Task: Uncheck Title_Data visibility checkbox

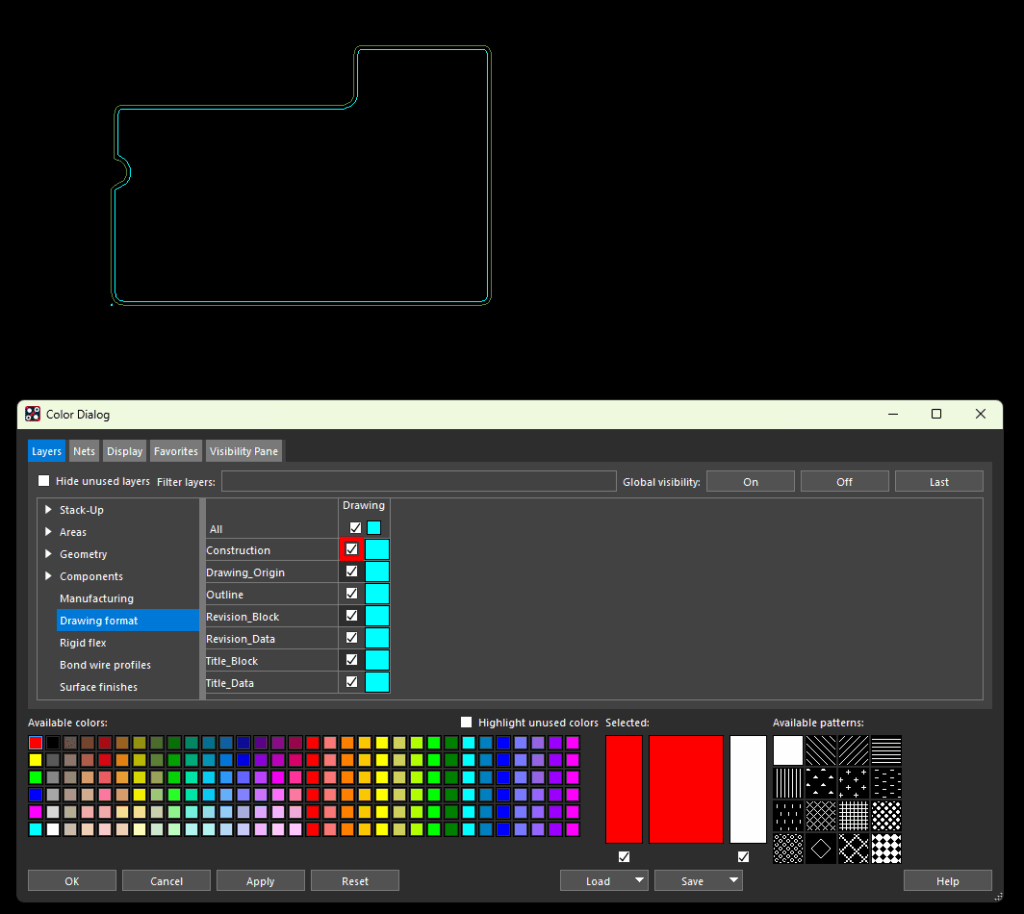Action: (x=351, y=682)
